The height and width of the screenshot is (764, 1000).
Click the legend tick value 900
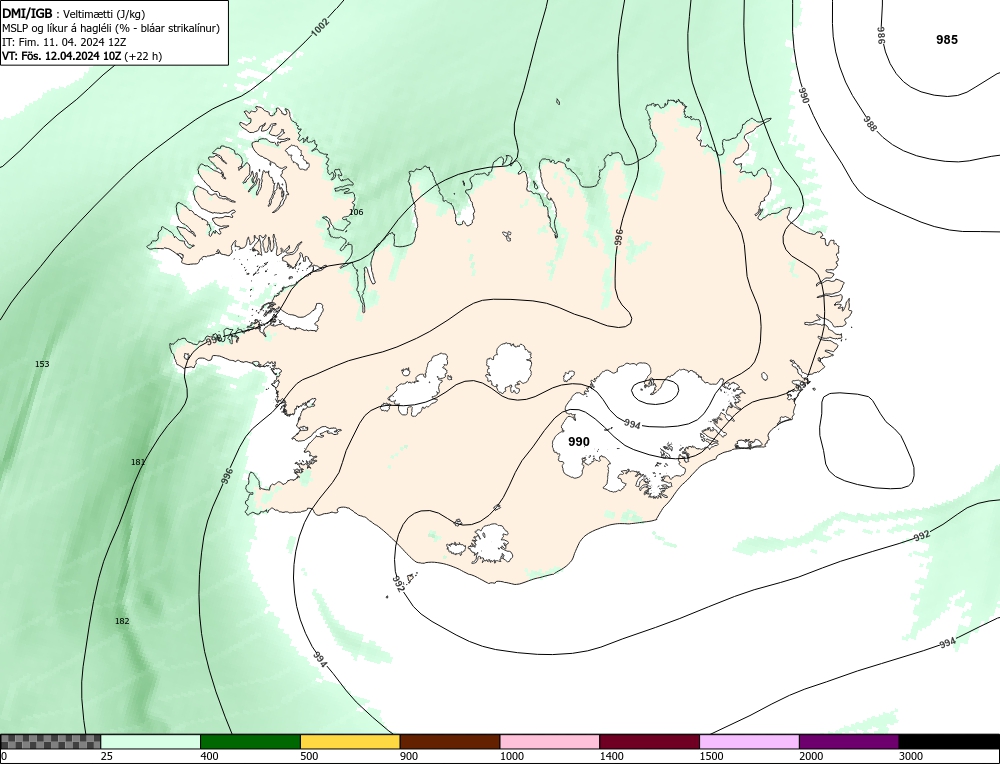pos(409,757)
